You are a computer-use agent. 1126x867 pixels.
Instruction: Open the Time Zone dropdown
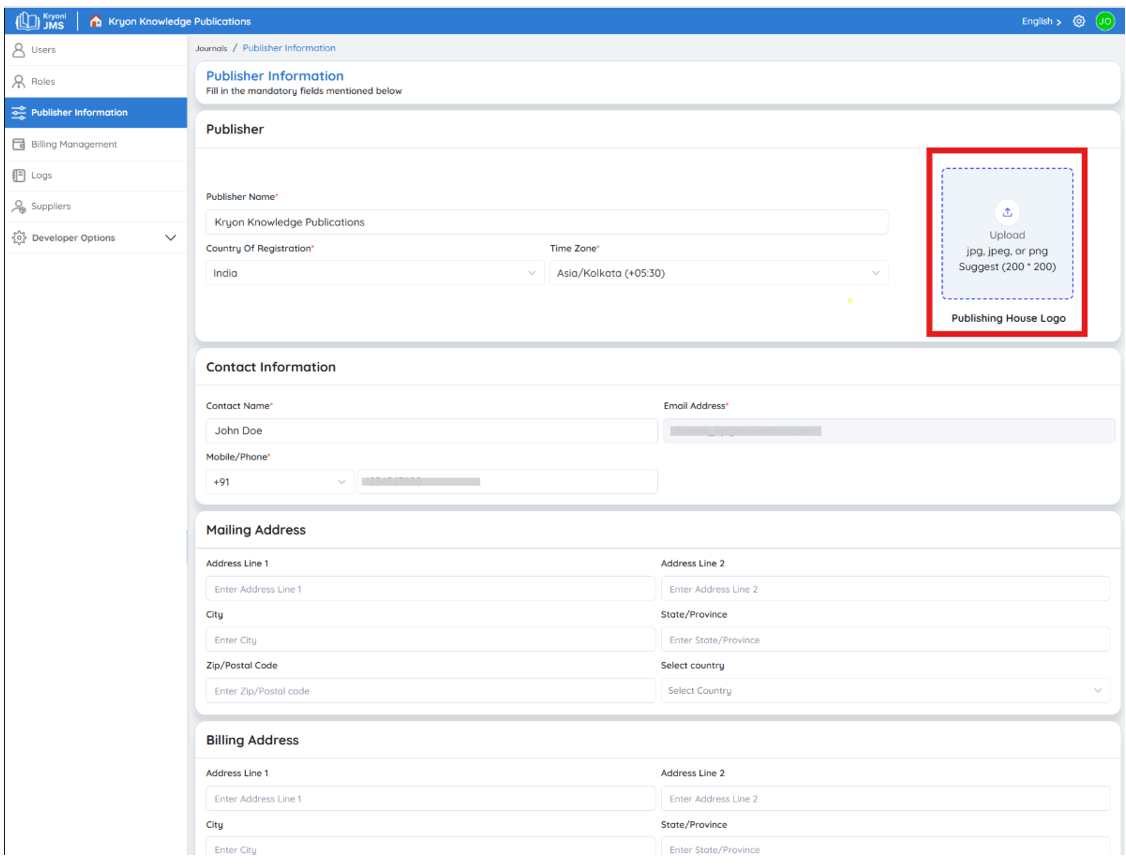[718, 273]
